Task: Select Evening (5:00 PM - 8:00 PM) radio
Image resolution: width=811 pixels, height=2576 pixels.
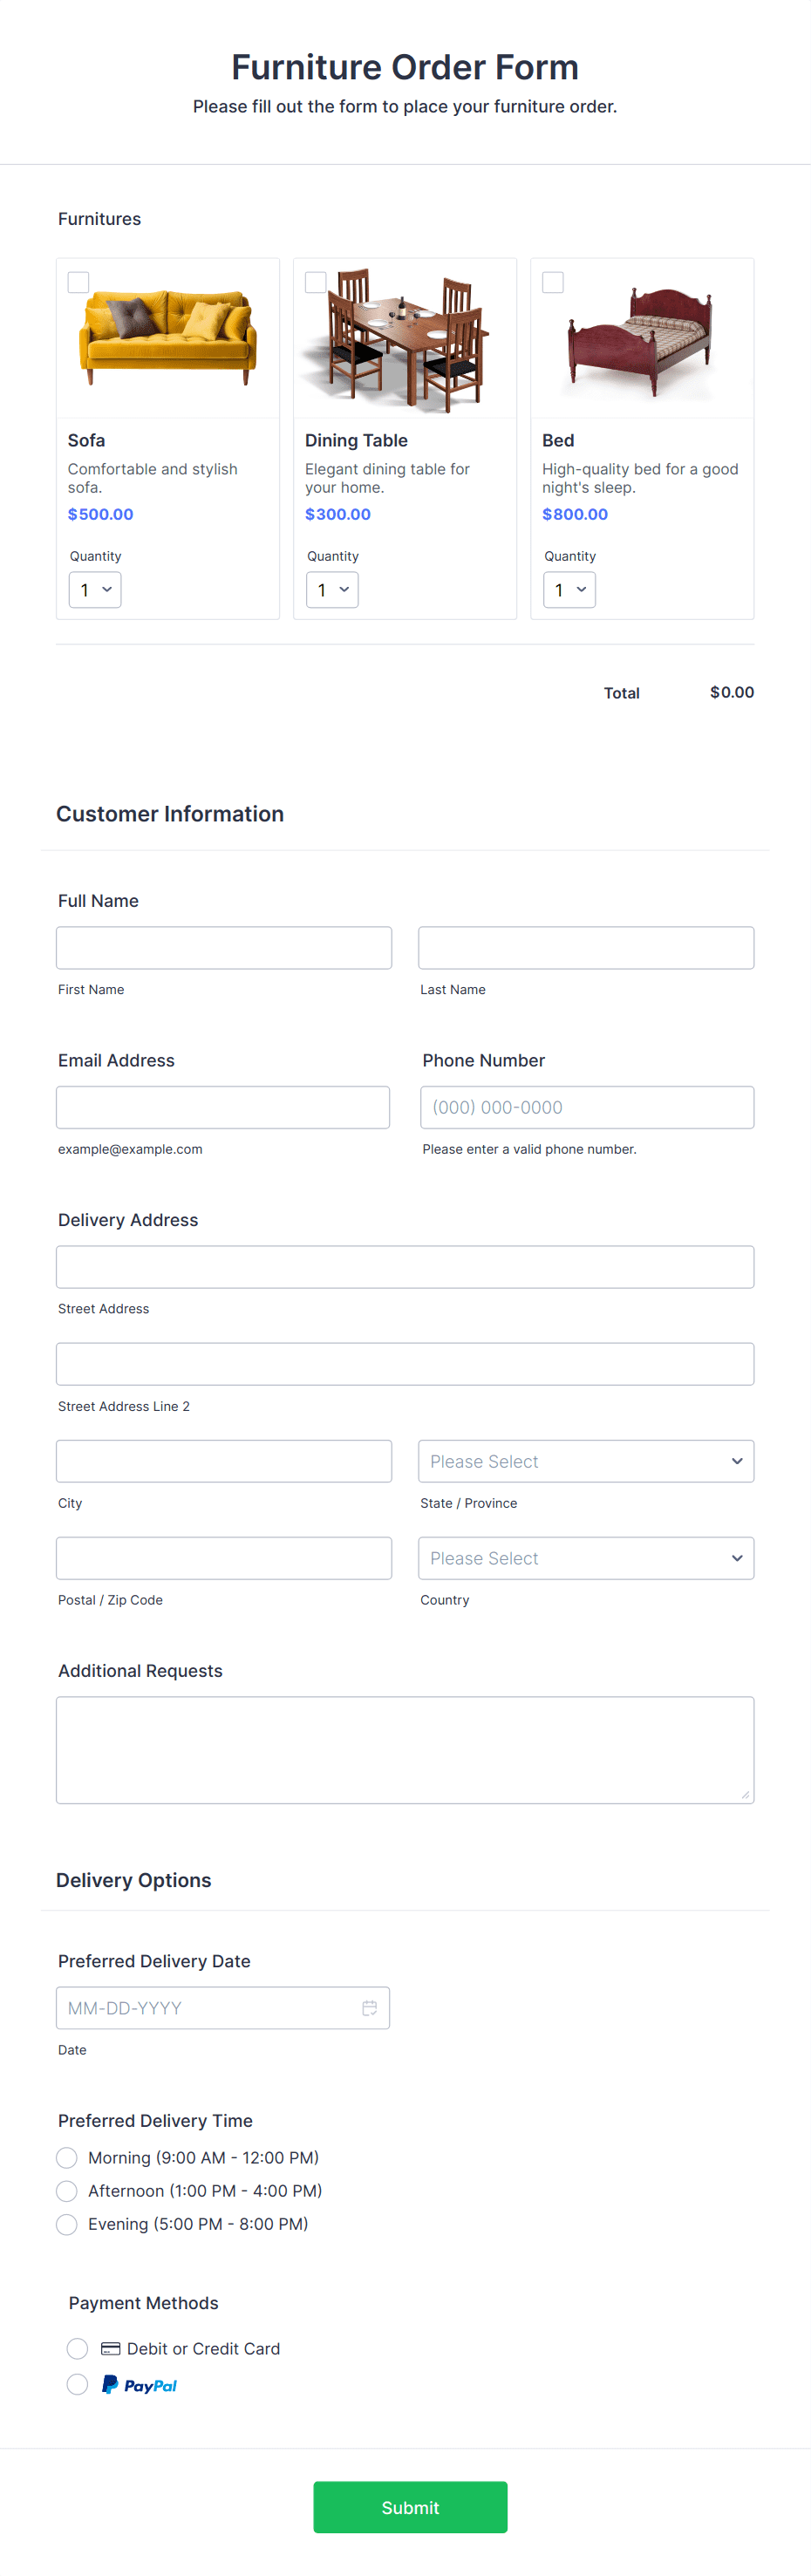Action: 67,2223
